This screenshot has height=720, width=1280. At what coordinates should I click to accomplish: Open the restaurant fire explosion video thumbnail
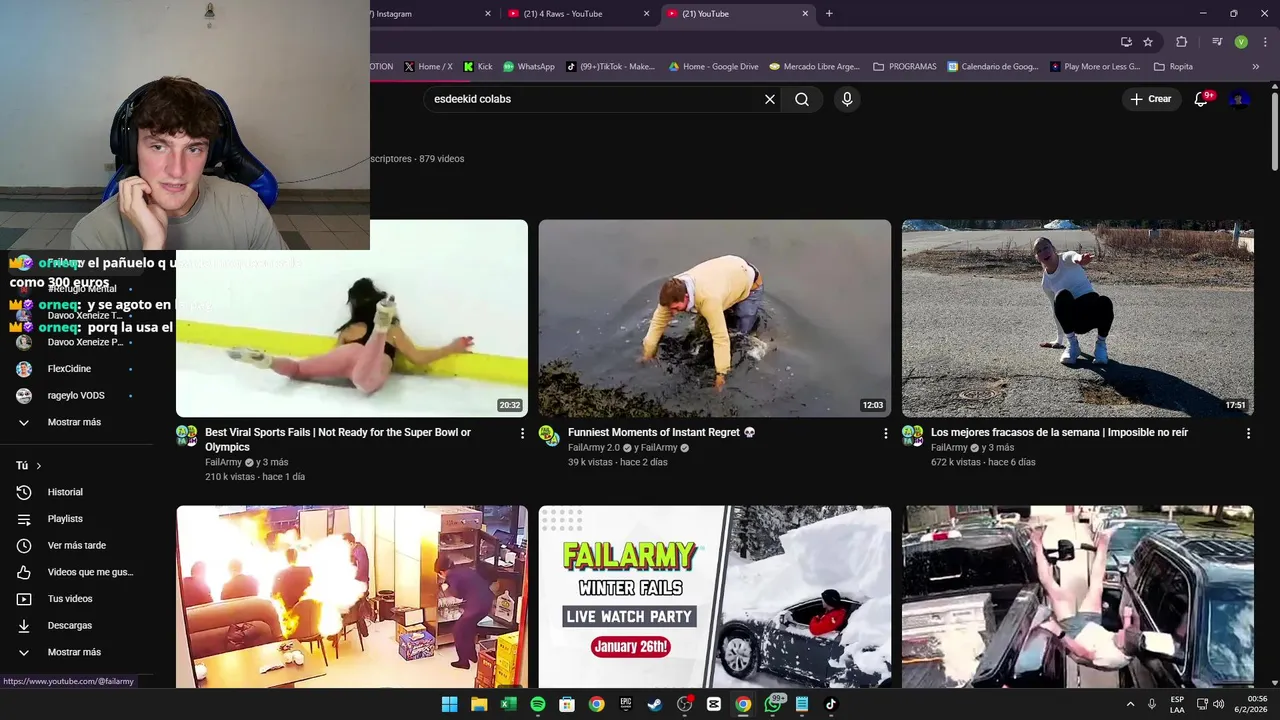[x=352, y=596]
